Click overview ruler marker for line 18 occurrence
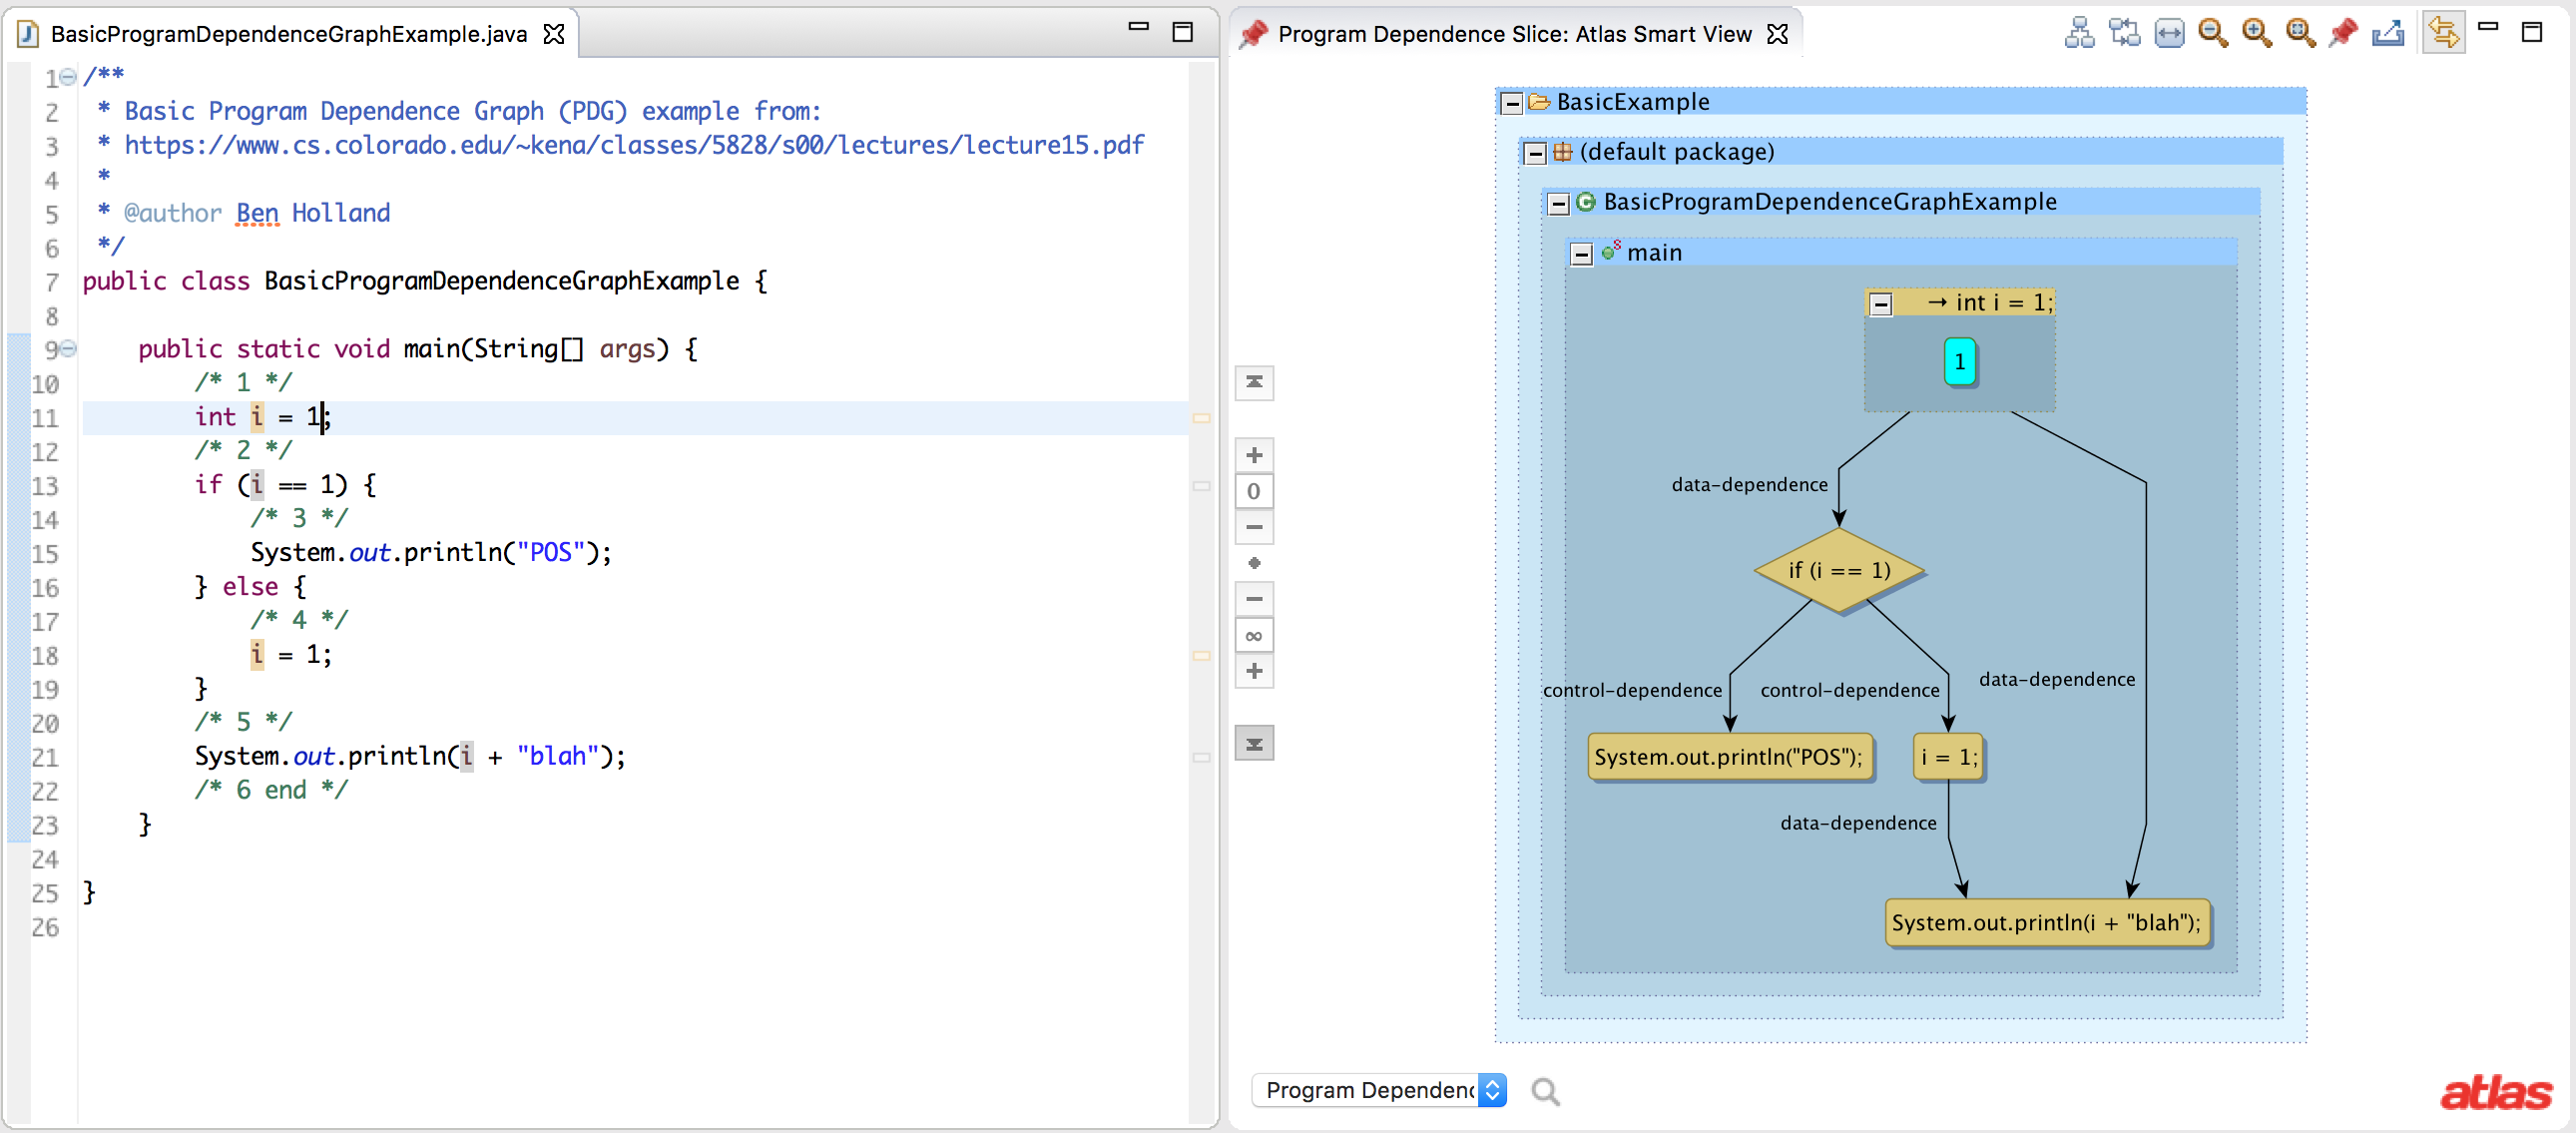Image resolution: width=2576 pixels, height=1133 pixels. (x=1201, y=656)
